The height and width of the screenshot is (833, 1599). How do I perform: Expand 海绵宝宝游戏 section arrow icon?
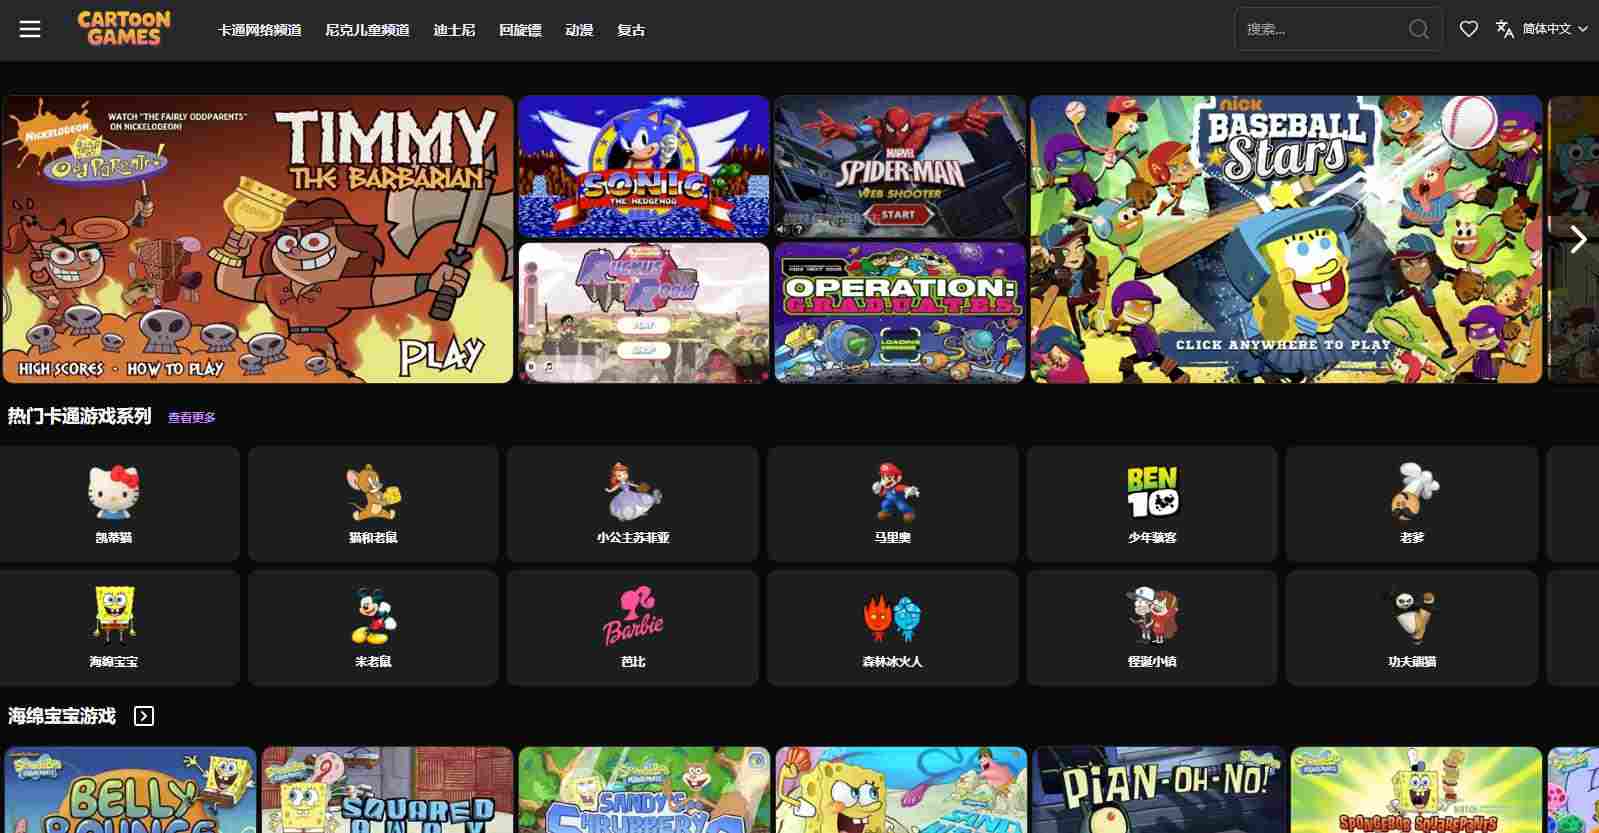[x=144, y=716]
